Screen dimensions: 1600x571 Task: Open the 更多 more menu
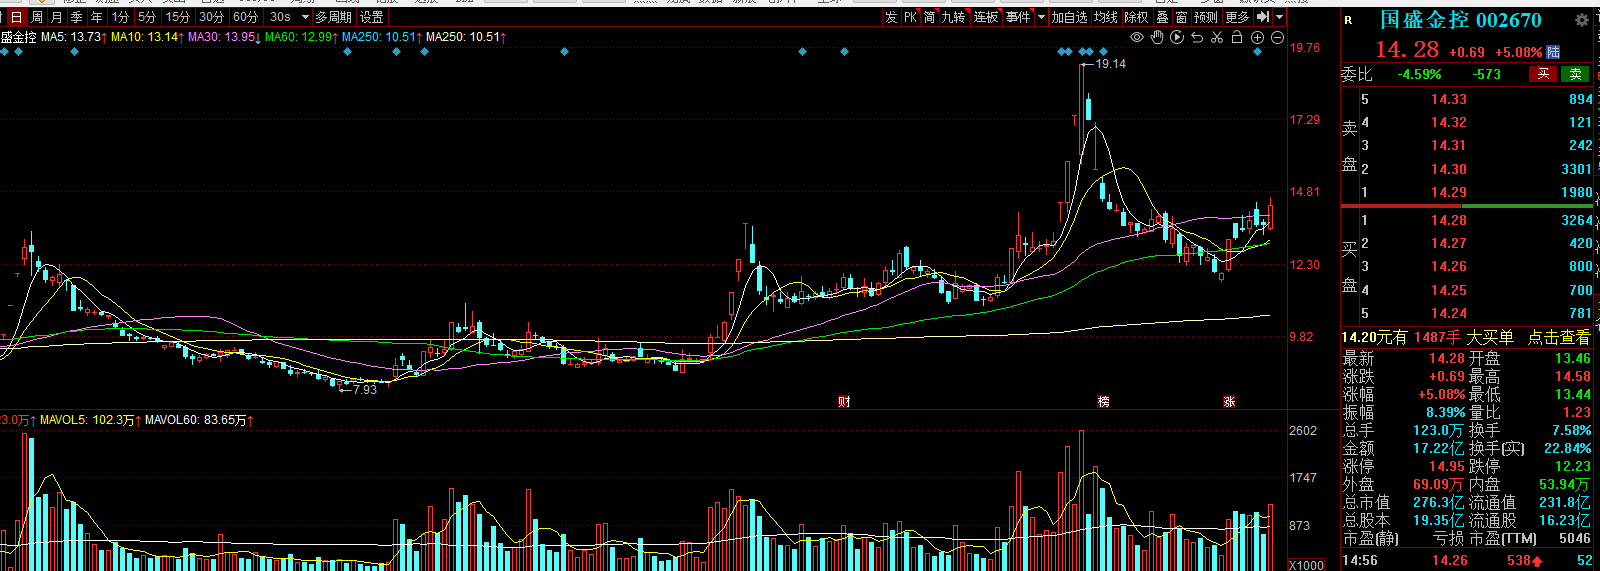1237,17
